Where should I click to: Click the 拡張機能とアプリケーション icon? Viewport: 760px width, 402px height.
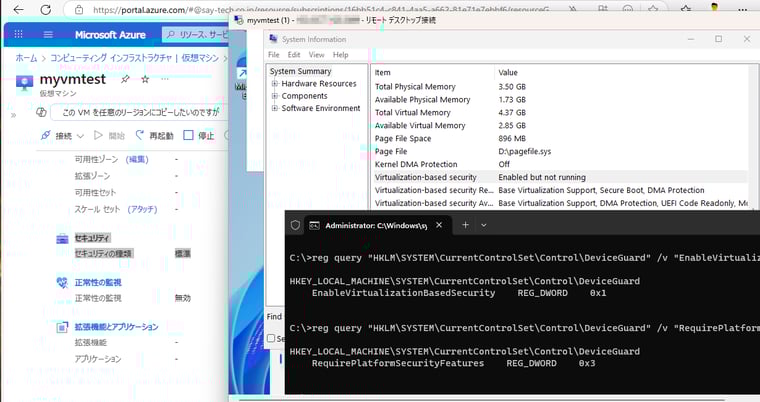point(63,328)
